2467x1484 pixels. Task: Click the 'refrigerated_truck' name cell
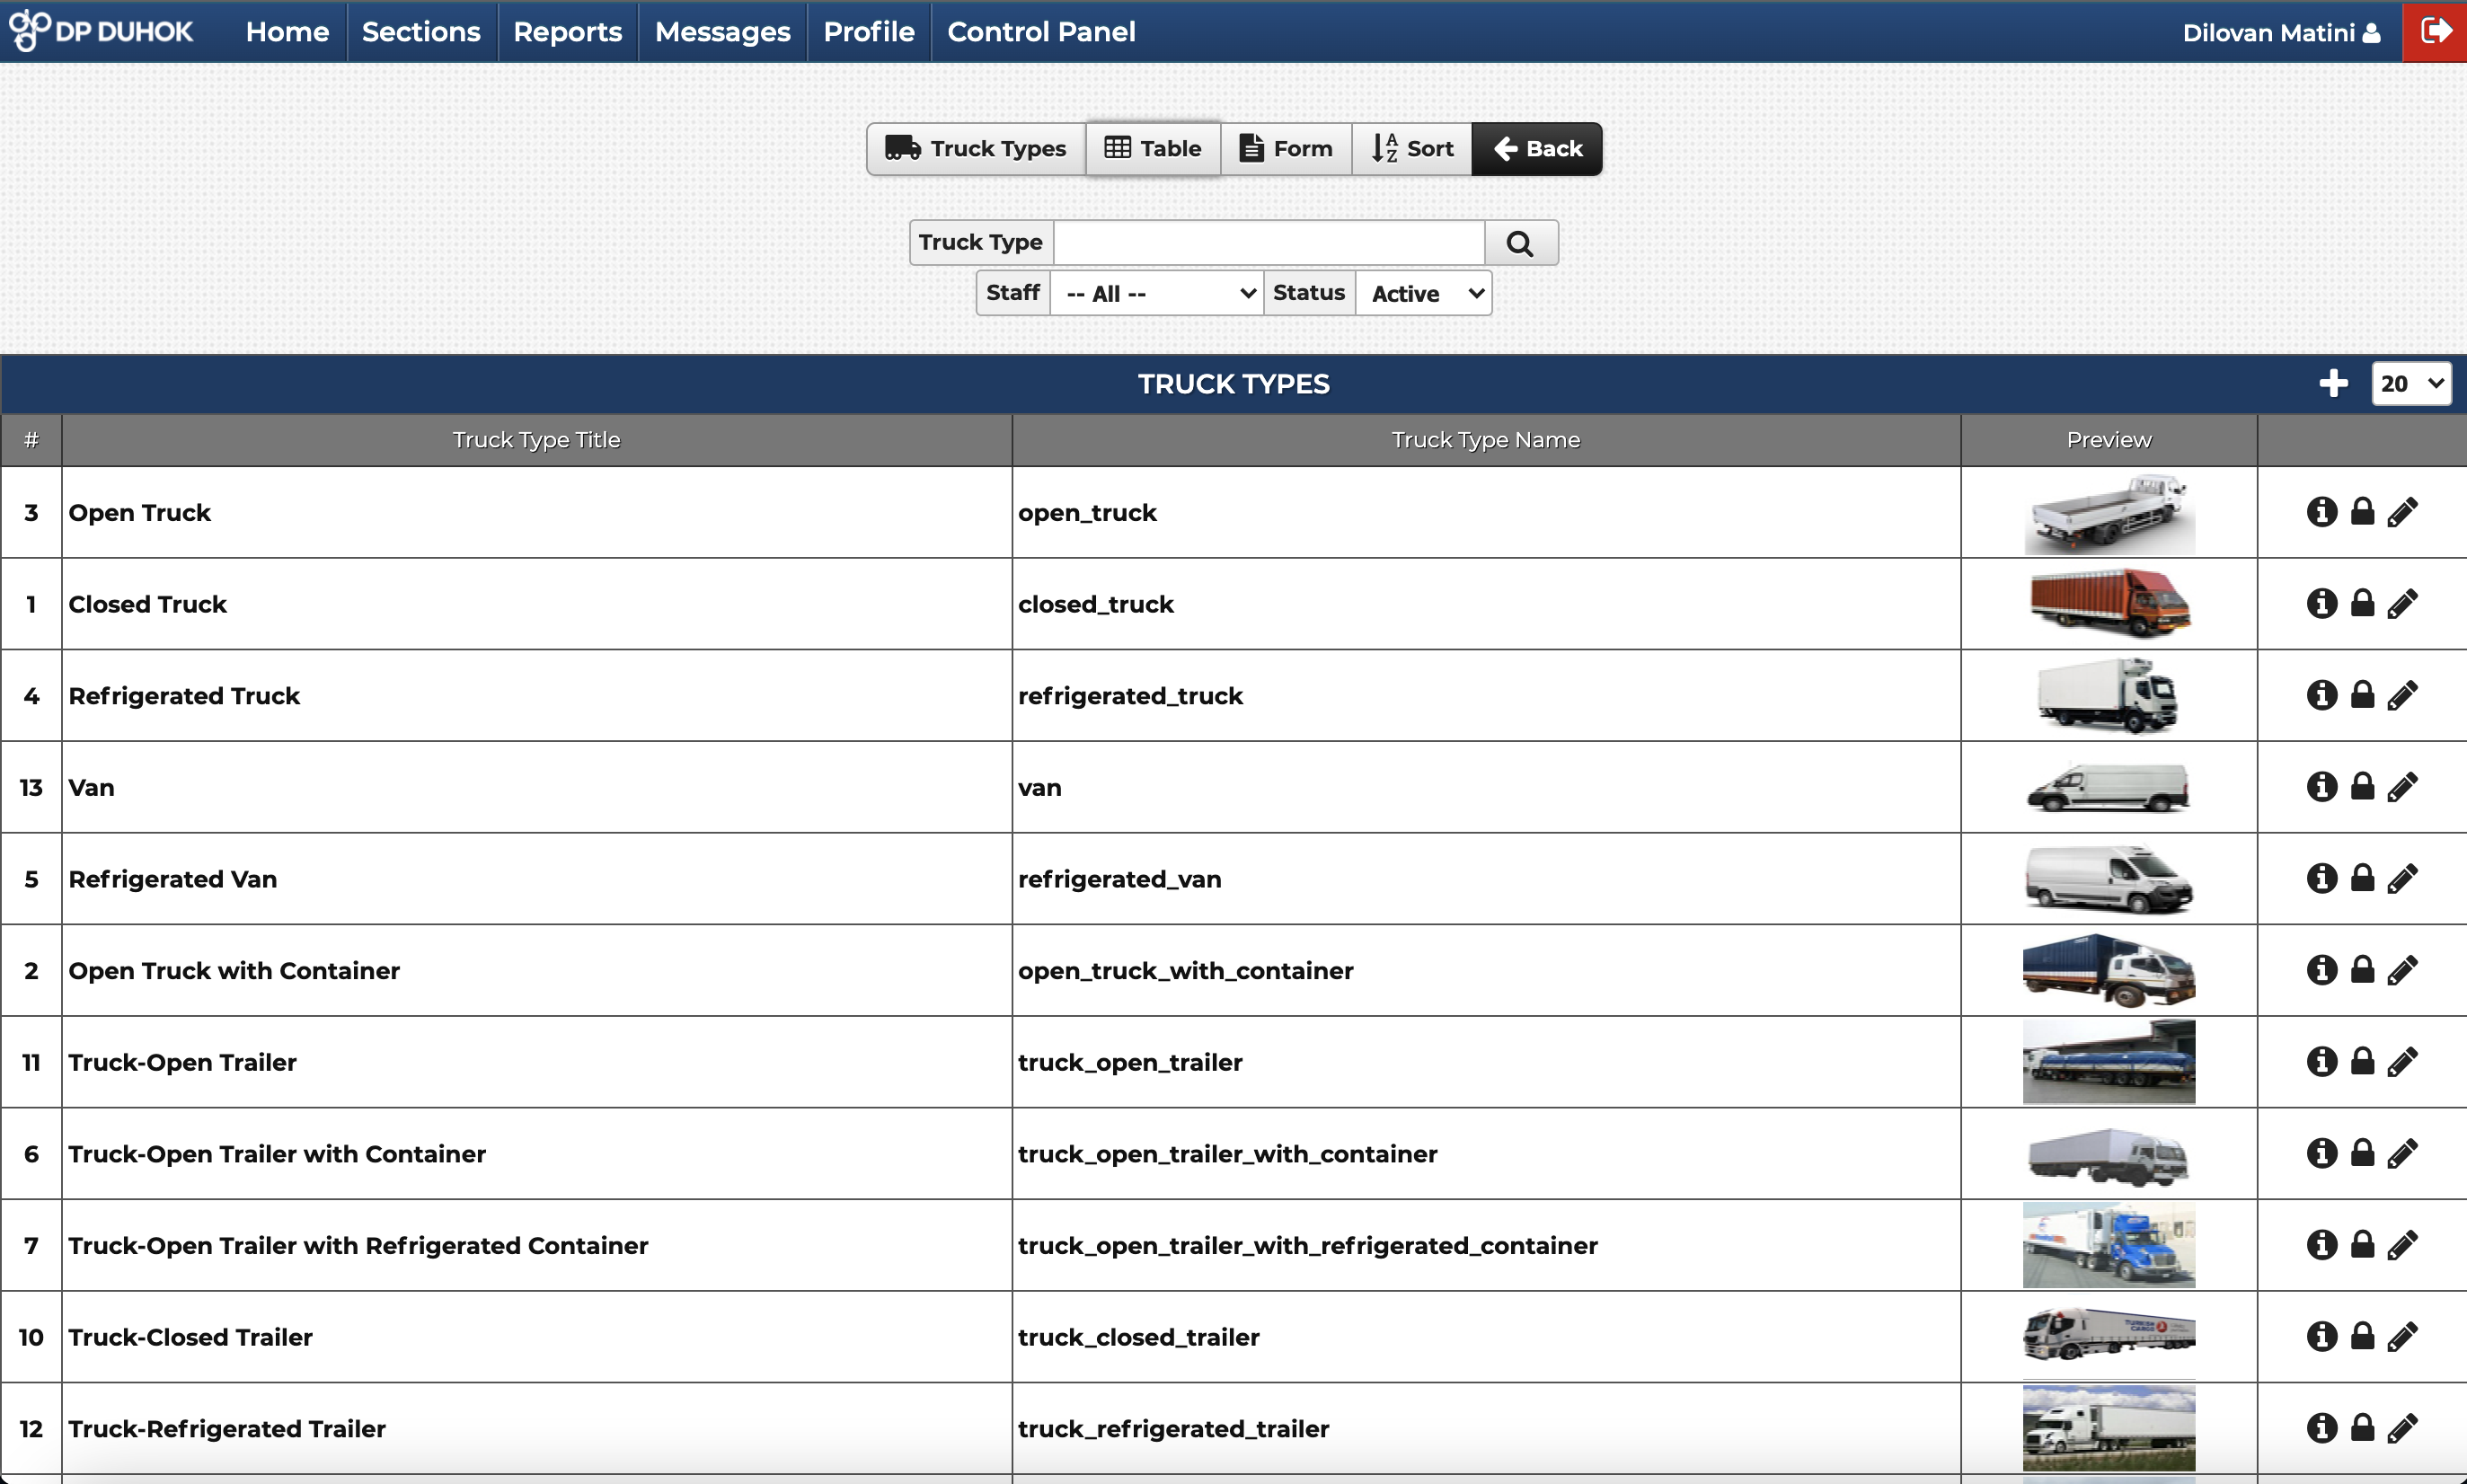[x=1486, y=696]
